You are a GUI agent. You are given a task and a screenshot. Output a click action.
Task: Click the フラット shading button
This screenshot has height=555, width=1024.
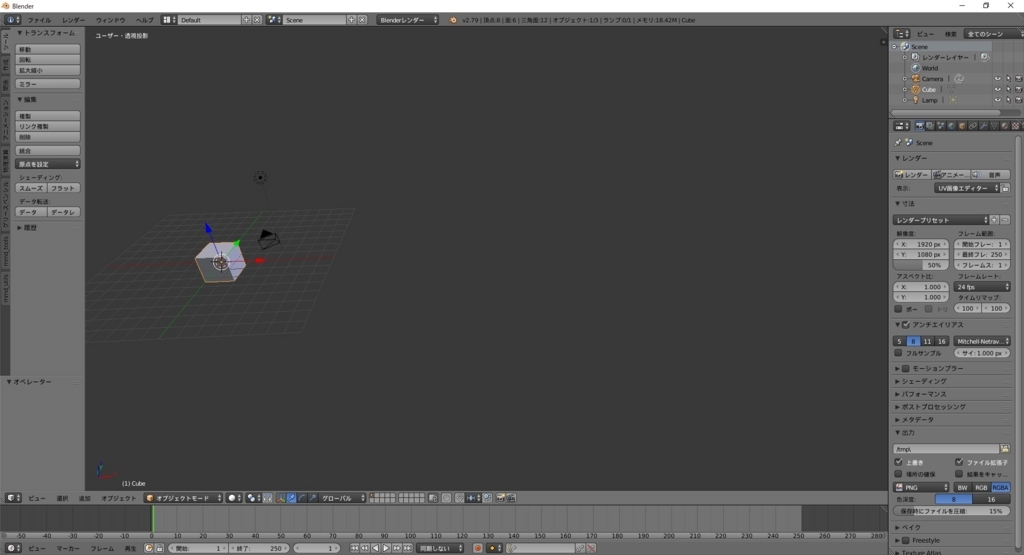click(x=63, y=188)
